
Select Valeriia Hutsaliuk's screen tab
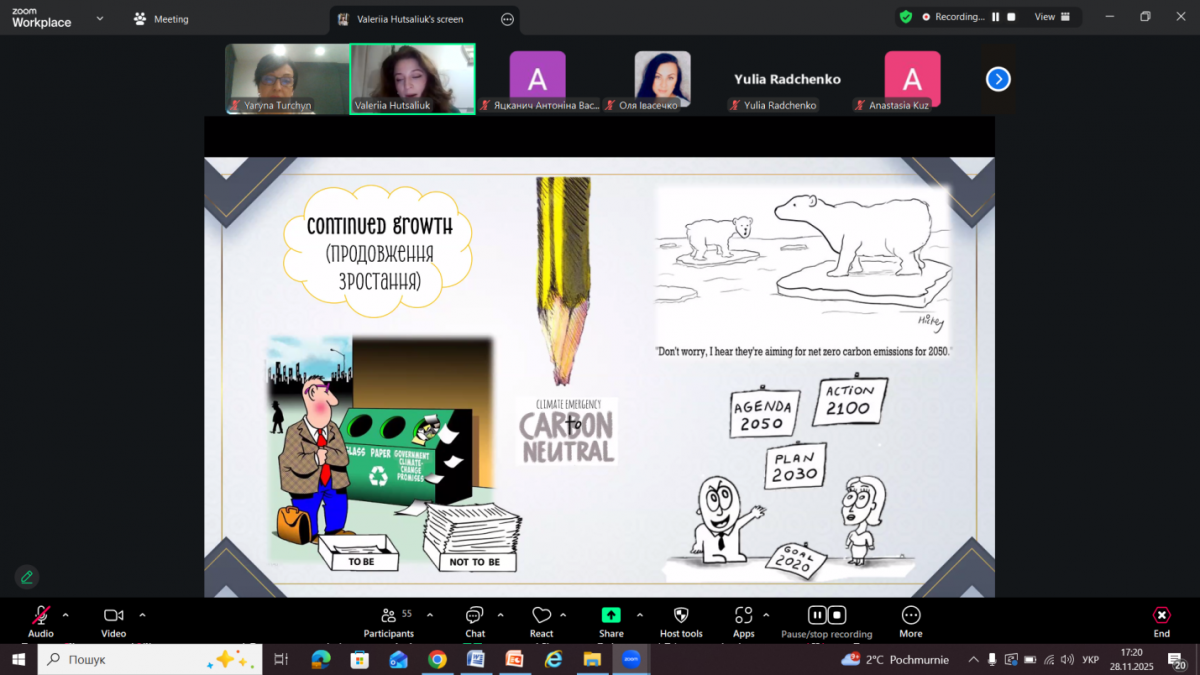click(410, 19)
